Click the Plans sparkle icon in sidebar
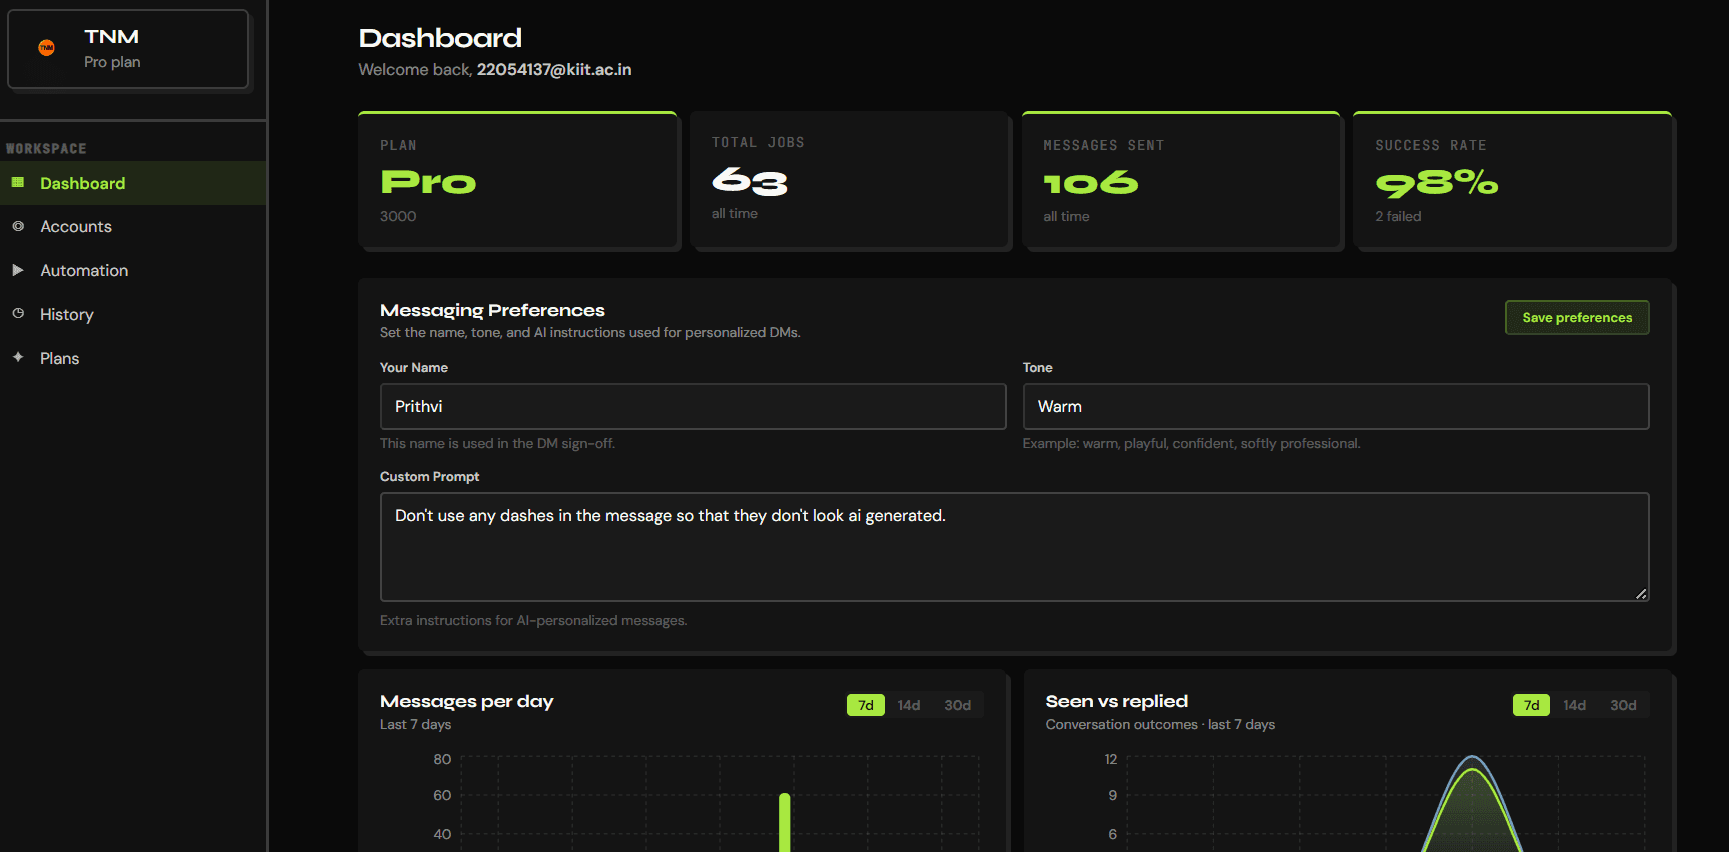Image resolution: width=1729 pixels, height=852 pixels. tap(18, 357)
